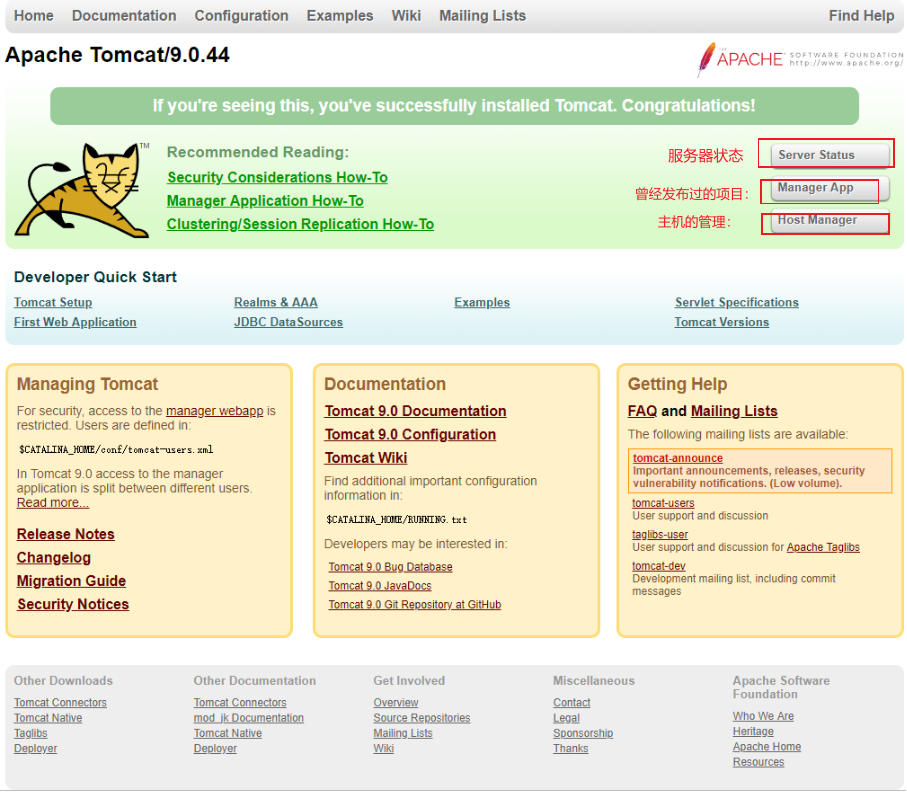
Task: Follow the Apache Taglibs link
Action: (x=823, y=547)
